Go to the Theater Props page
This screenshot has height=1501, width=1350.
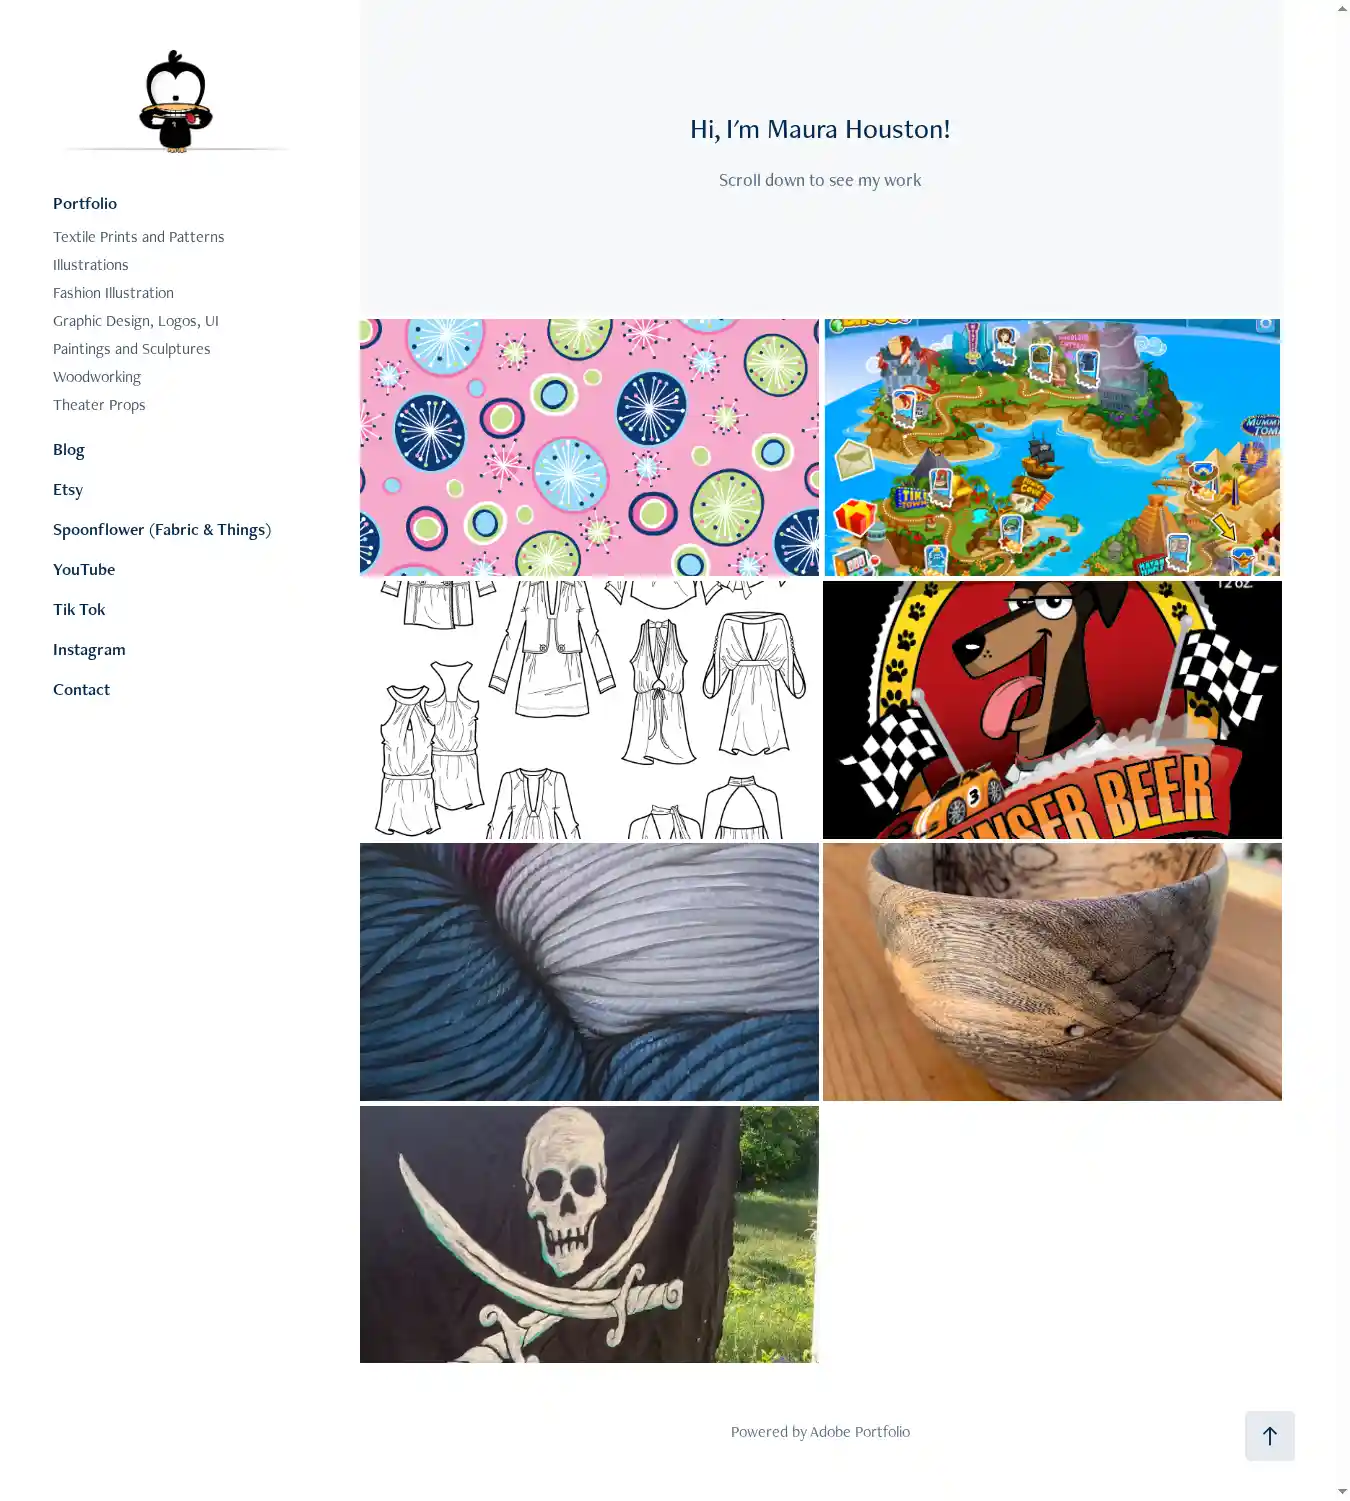pos(99,405)
